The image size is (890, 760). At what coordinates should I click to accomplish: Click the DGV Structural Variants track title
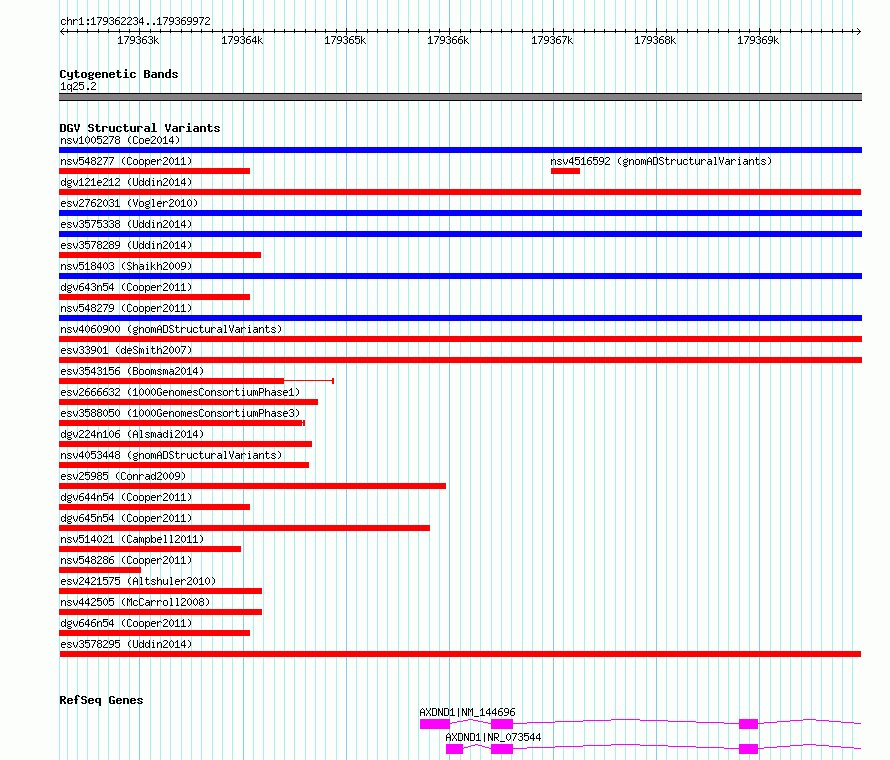[140, 128]
